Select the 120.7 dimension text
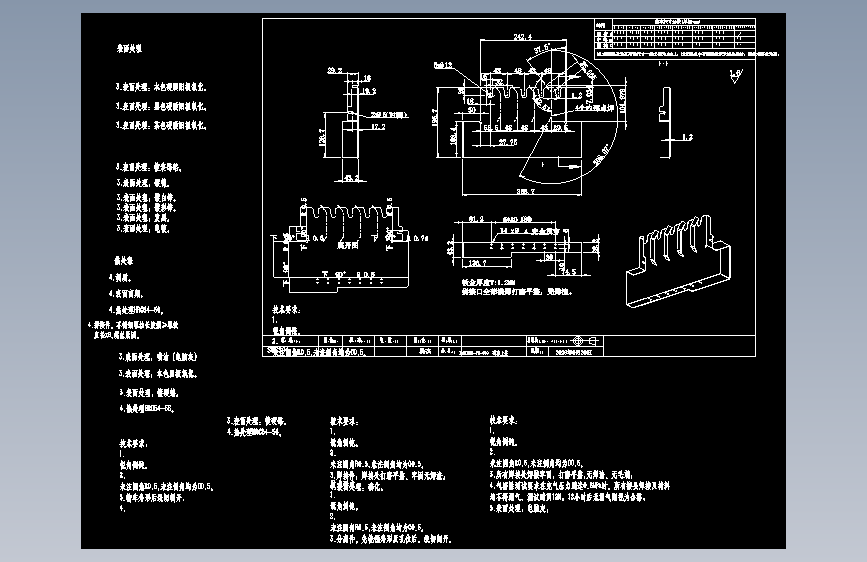Screen dimensions: 867x562 point(477,263)
